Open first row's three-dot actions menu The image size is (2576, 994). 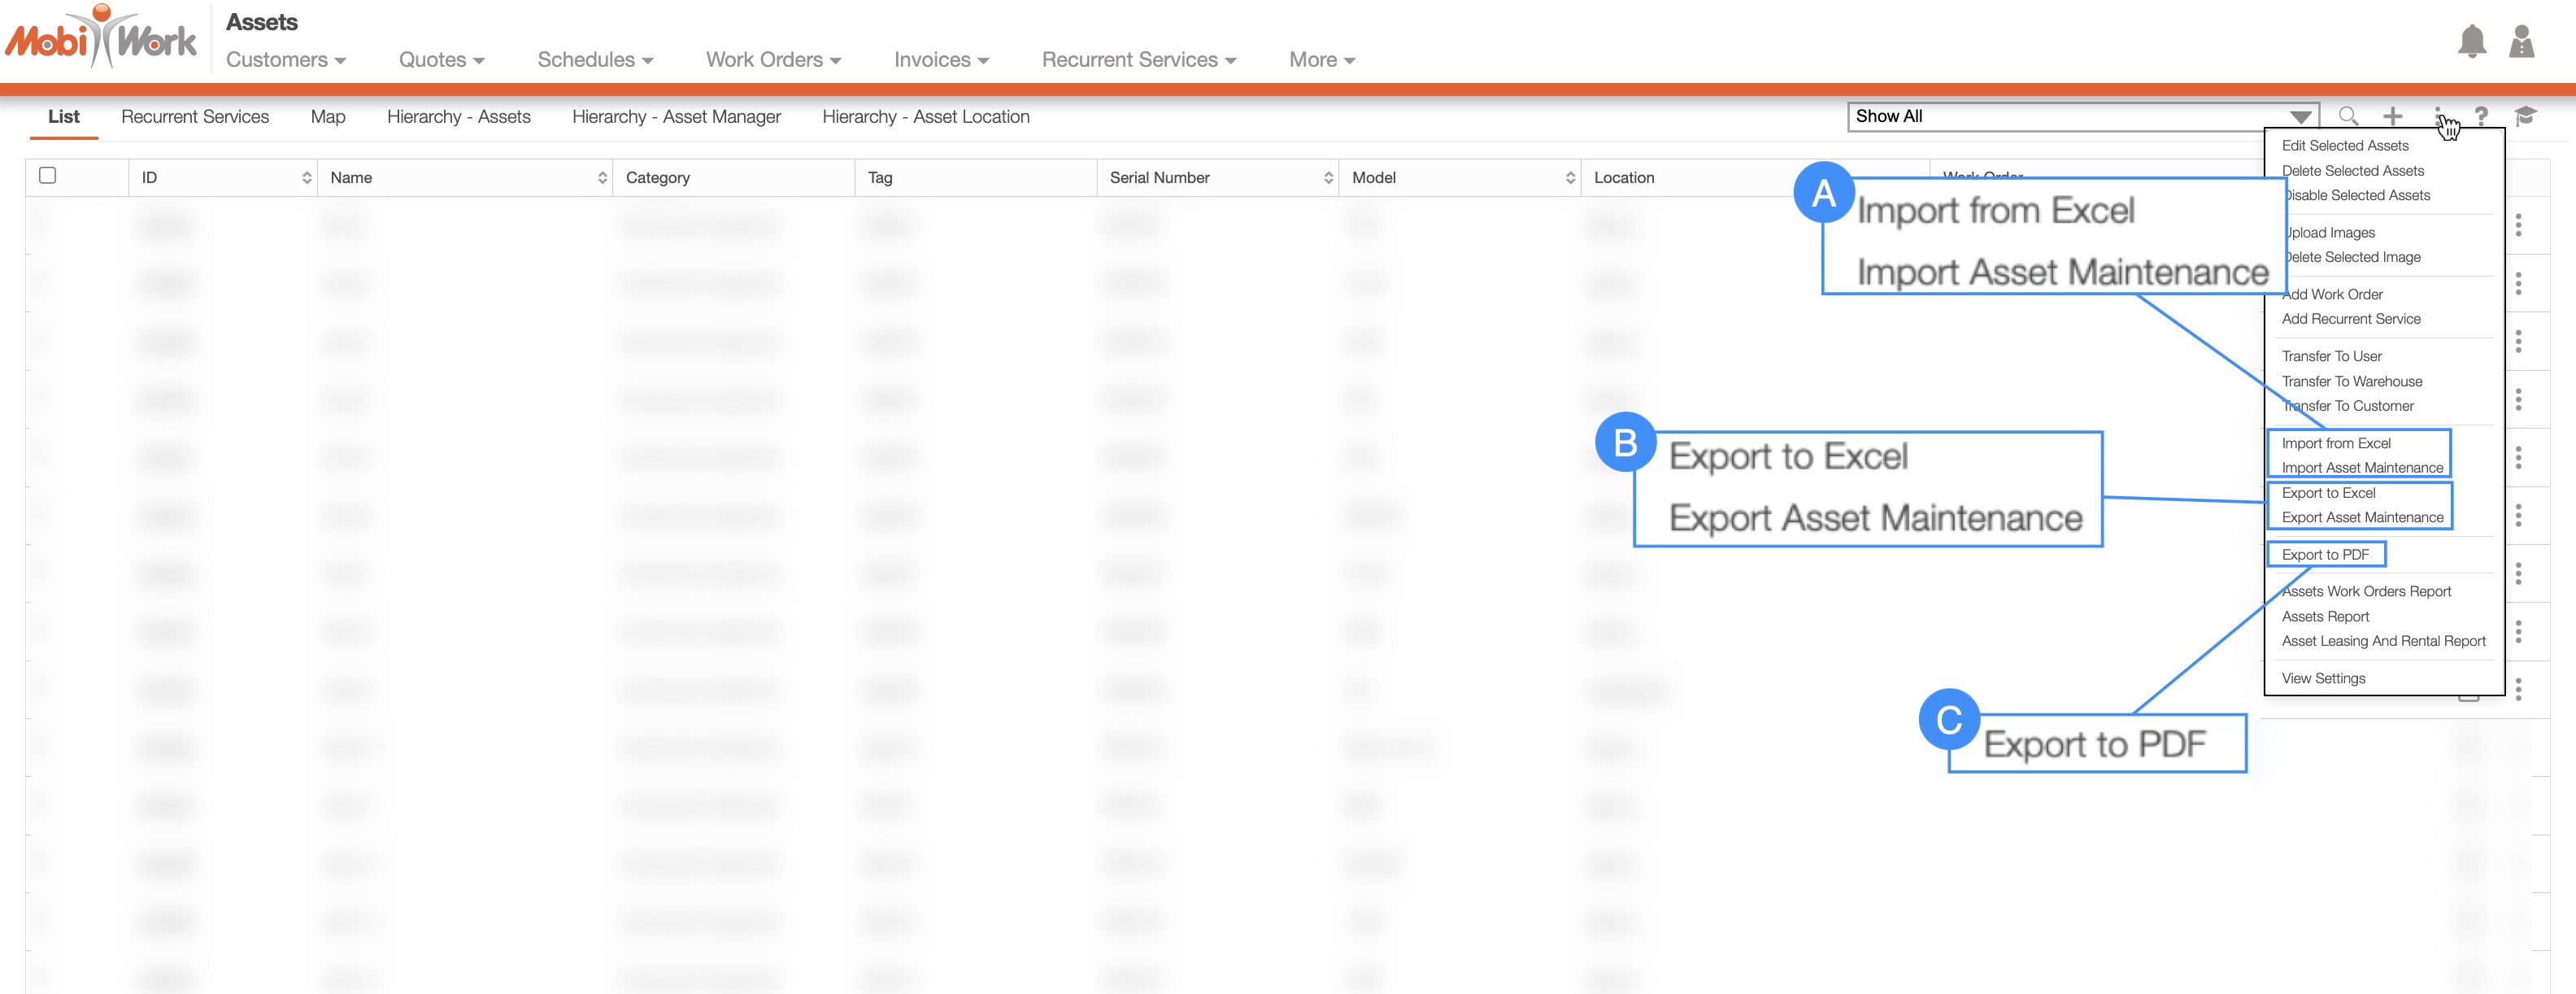(x=2518, y=225)
